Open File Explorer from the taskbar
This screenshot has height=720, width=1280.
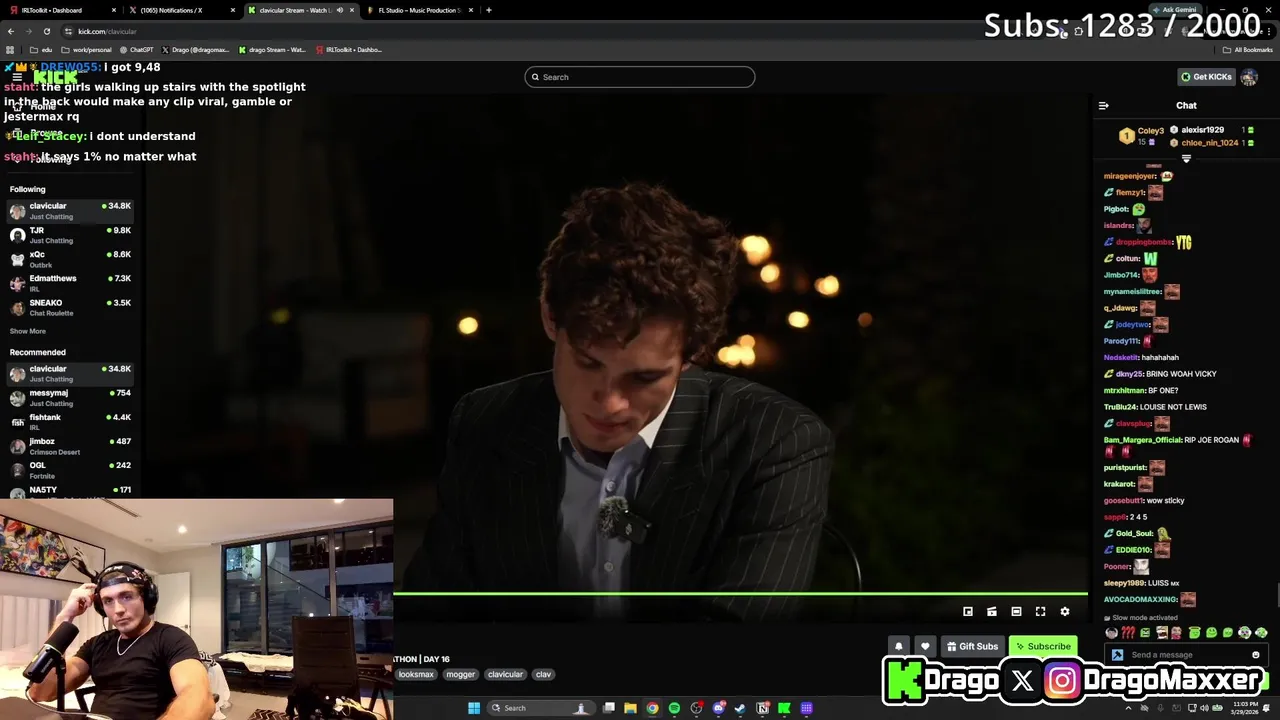630,708
